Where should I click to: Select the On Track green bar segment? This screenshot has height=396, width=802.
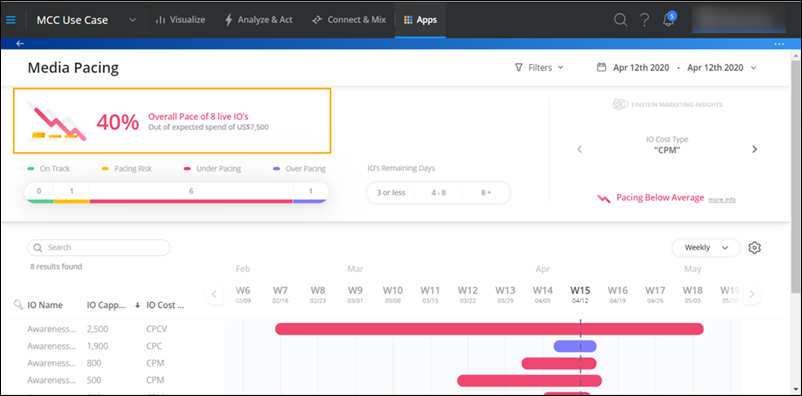pyautogui.click(x=39, y=193)
